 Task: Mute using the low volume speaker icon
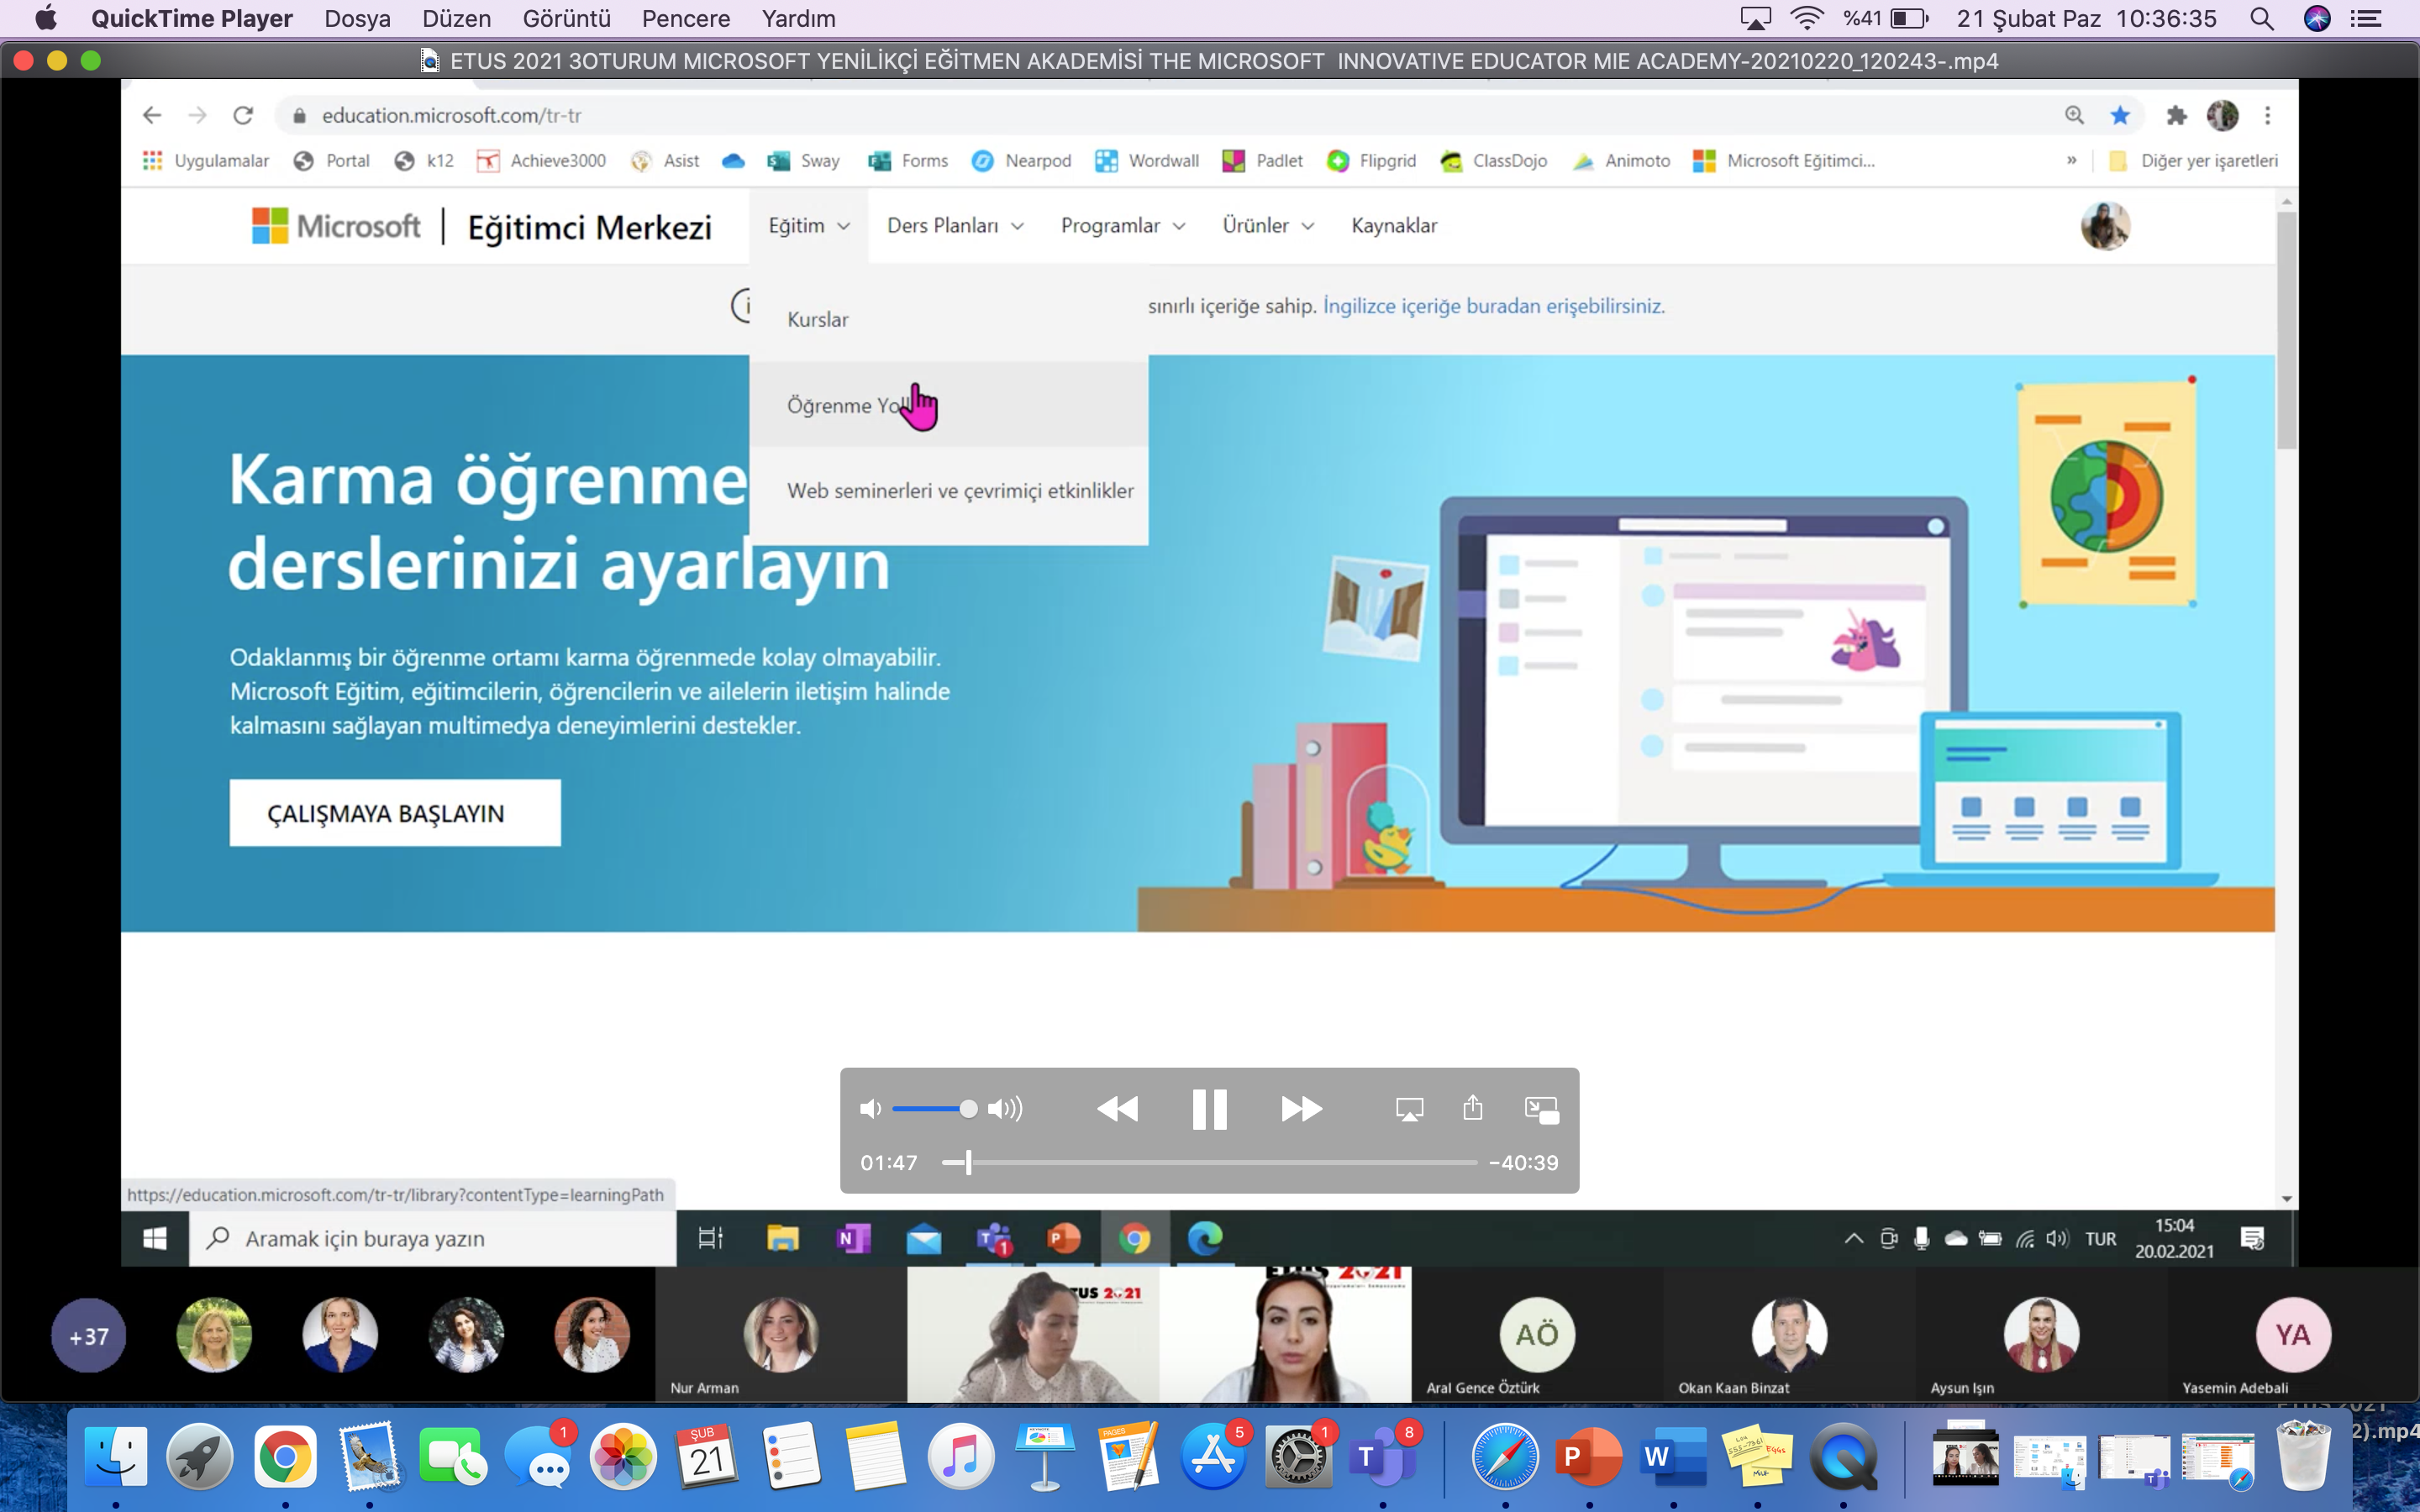coord(870,1109)
